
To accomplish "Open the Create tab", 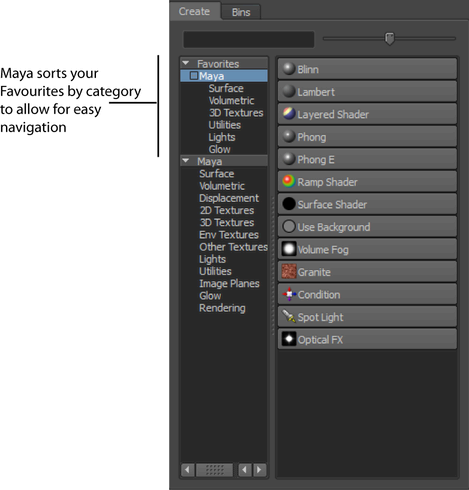I will point(194,11).
